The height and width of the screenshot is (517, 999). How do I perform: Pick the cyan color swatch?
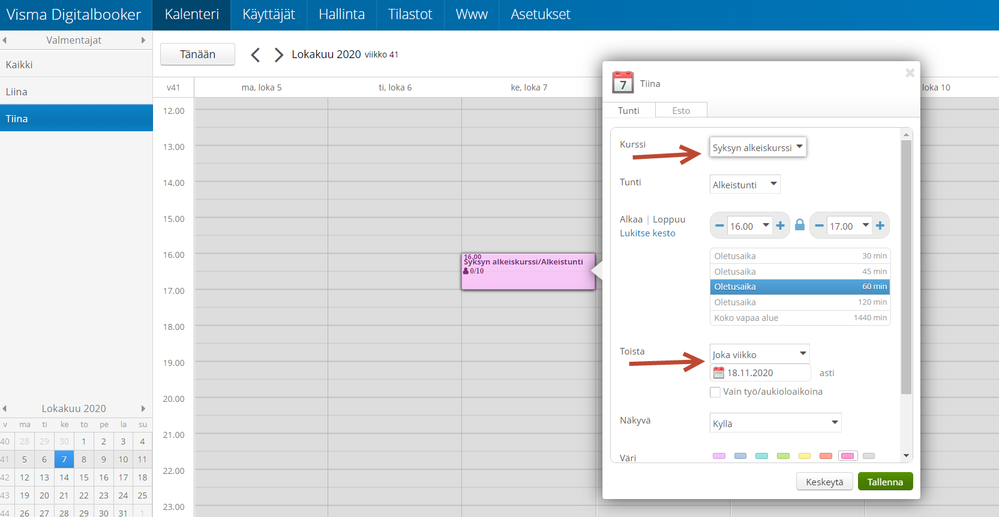pyautogui.click(x=761, y=456)
